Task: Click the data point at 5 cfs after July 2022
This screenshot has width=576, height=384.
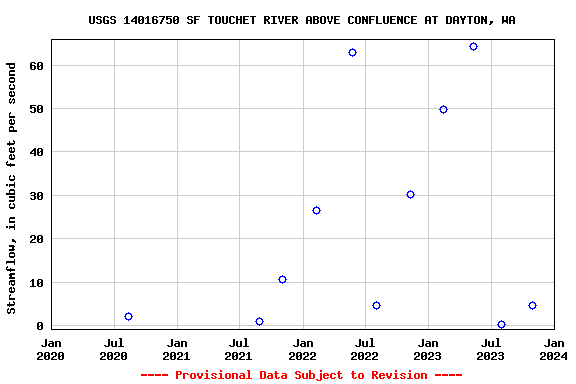Action: tap(376, 305)
